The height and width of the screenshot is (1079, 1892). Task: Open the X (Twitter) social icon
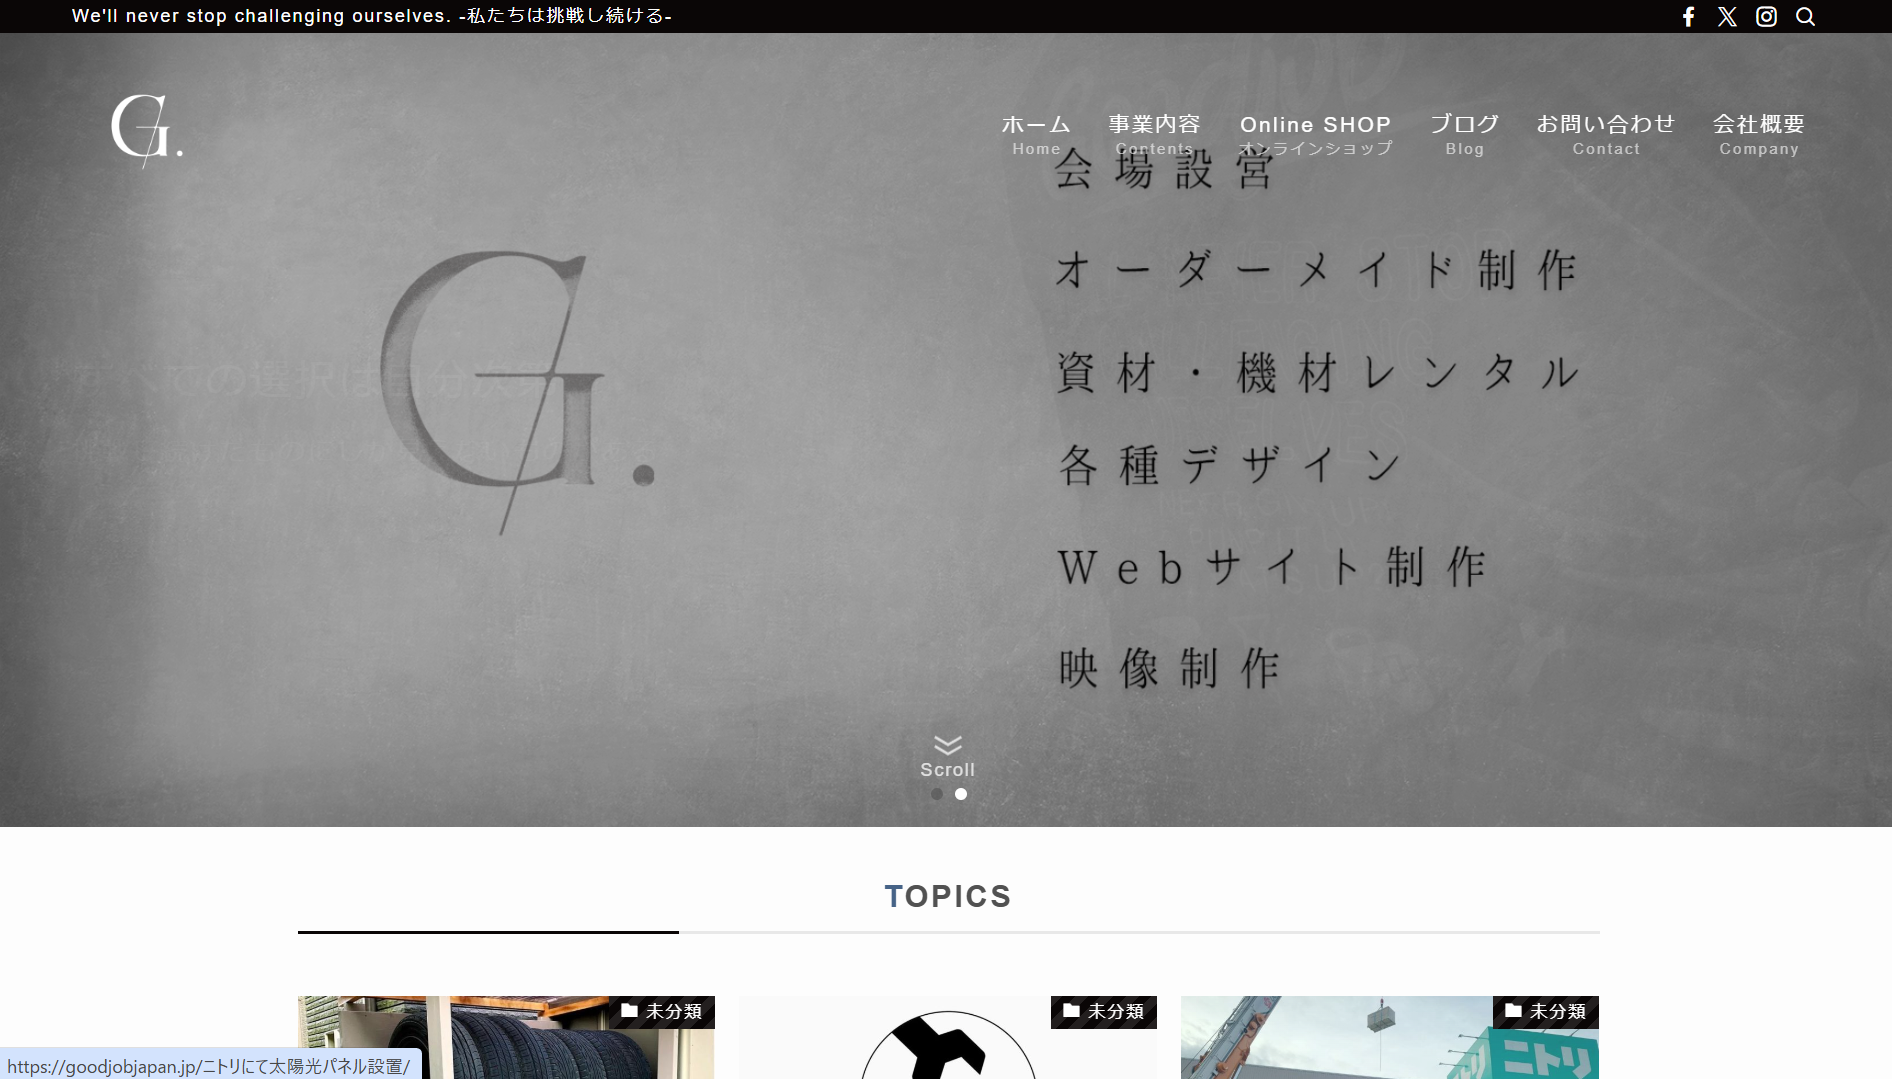click(x=1727, y=16)
